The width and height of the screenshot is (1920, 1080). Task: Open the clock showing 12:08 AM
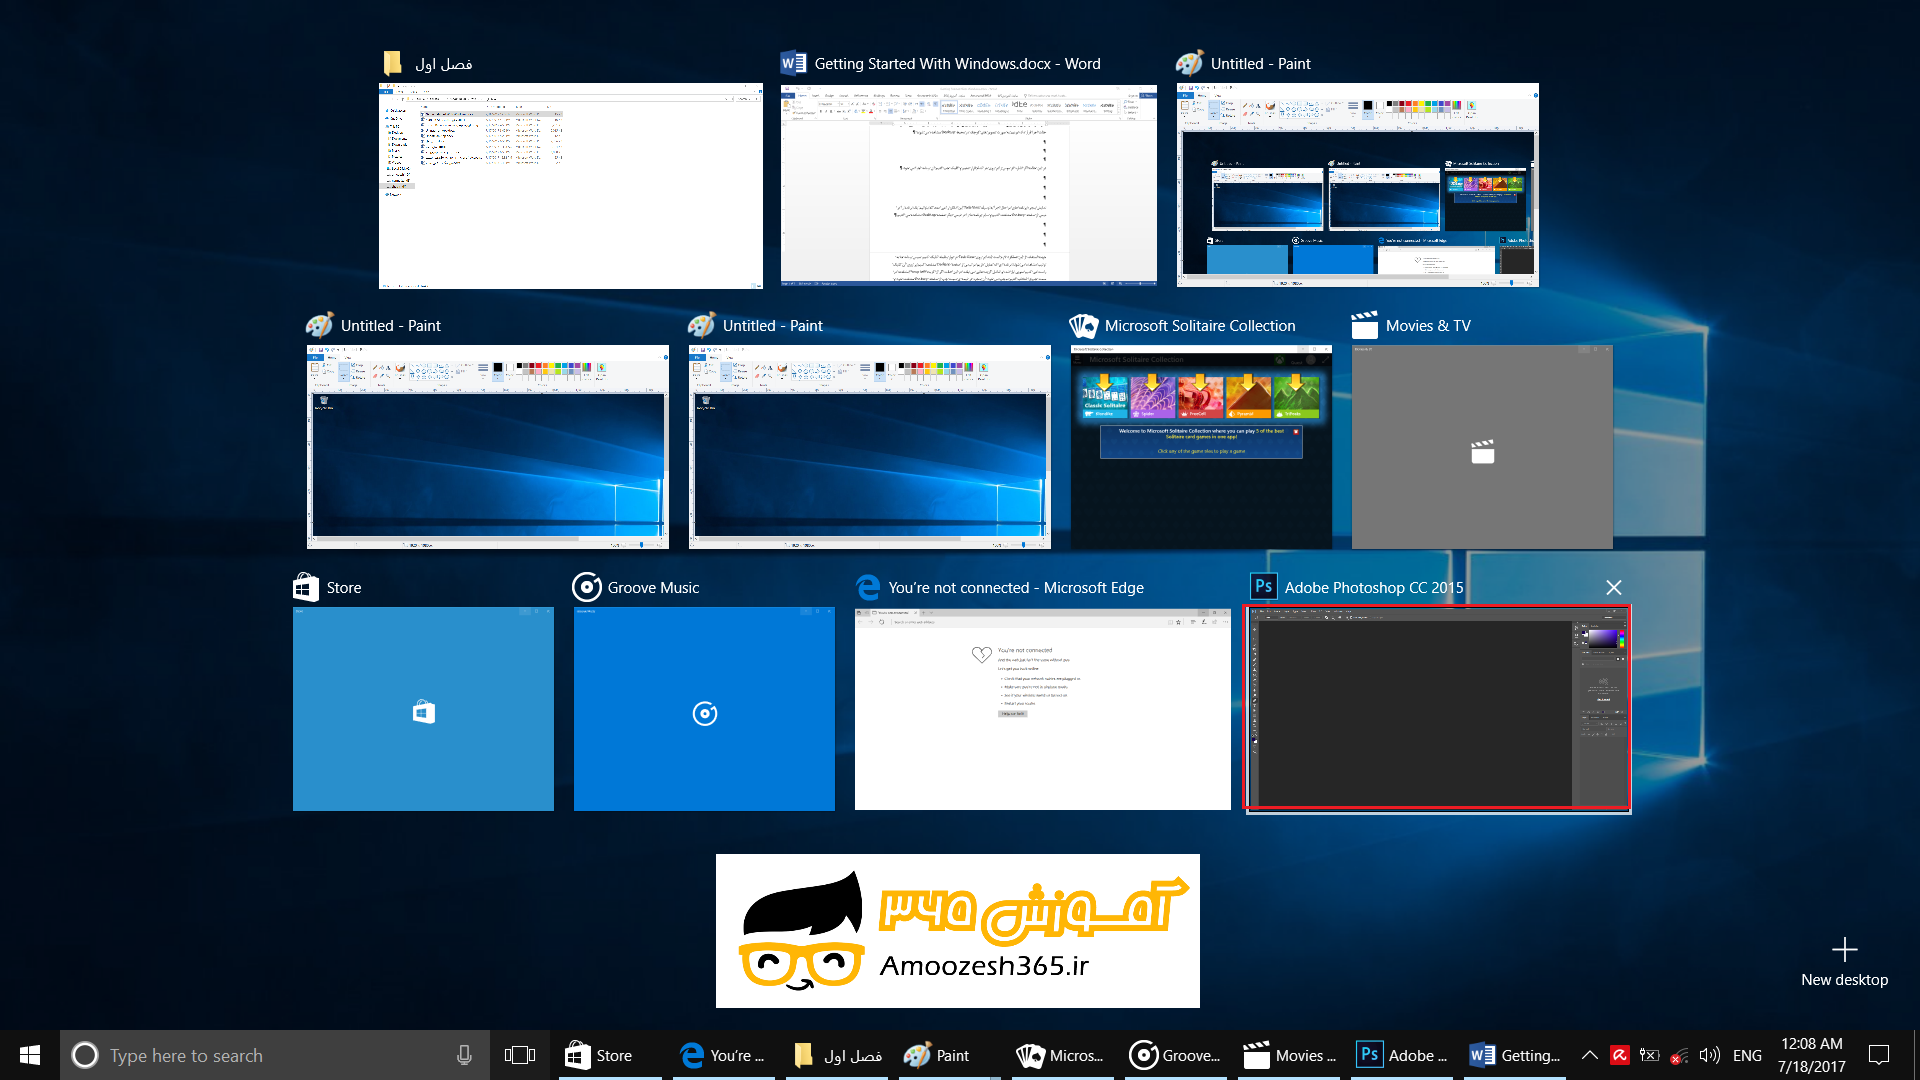(x=1811, y=1055)
